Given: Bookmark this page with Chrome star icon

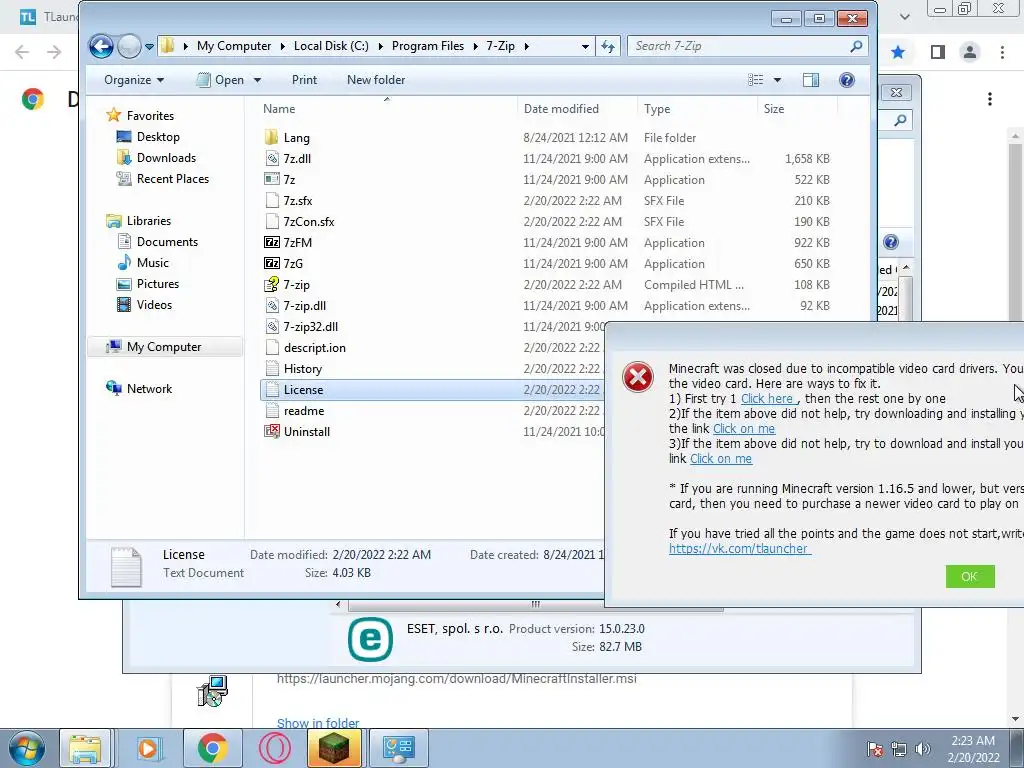Looking at the screenshot, I should coord(898,52).
